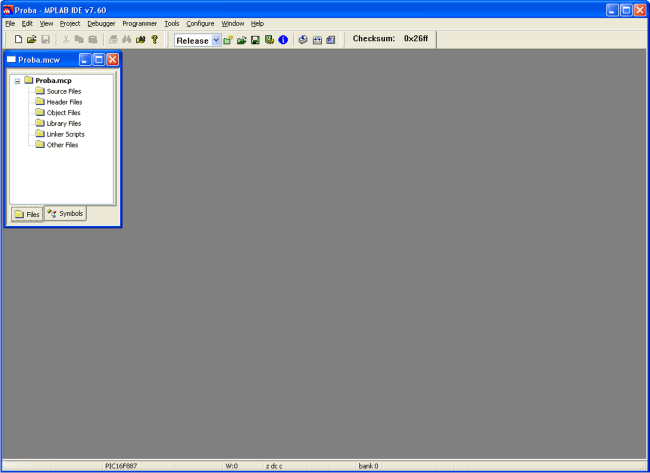The width and height of the screenshot is (650, 473).
Task: Open the Window menu
Action: 233,24
